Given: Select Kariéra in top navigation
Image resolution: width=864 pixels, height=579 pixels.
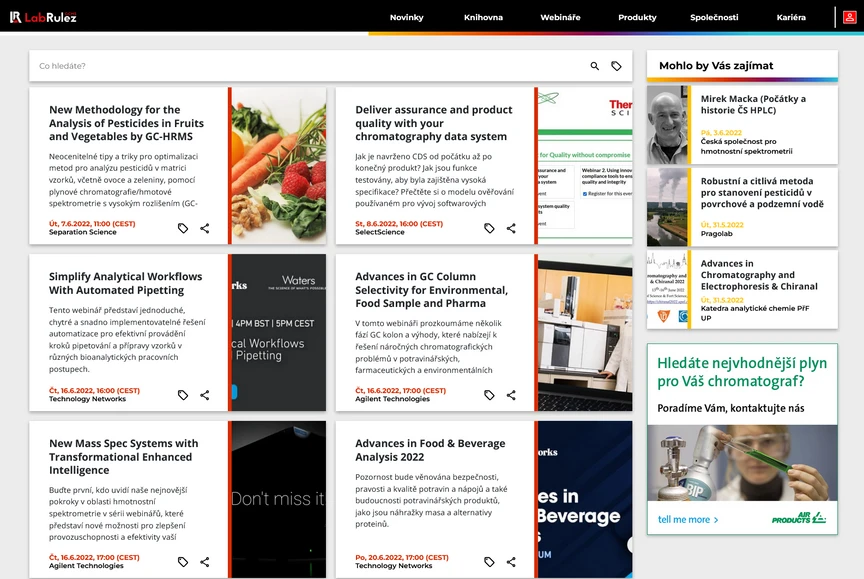Looking at the screenshot, I should point(791,18).
